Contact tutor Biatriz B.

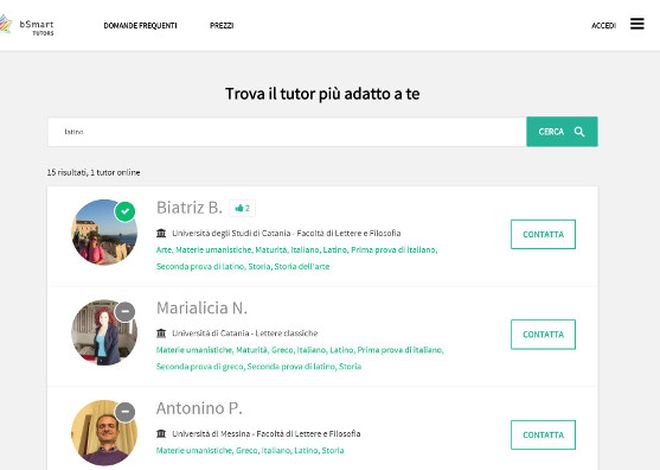click(543, 234)
